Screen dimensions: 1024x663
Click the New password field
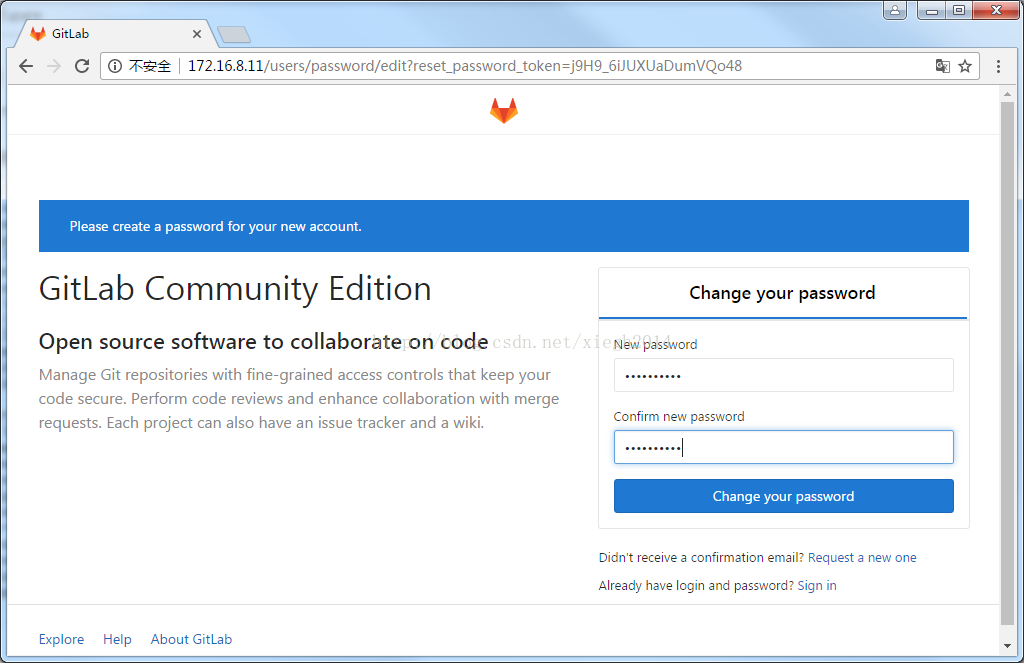tap(783, 376)
